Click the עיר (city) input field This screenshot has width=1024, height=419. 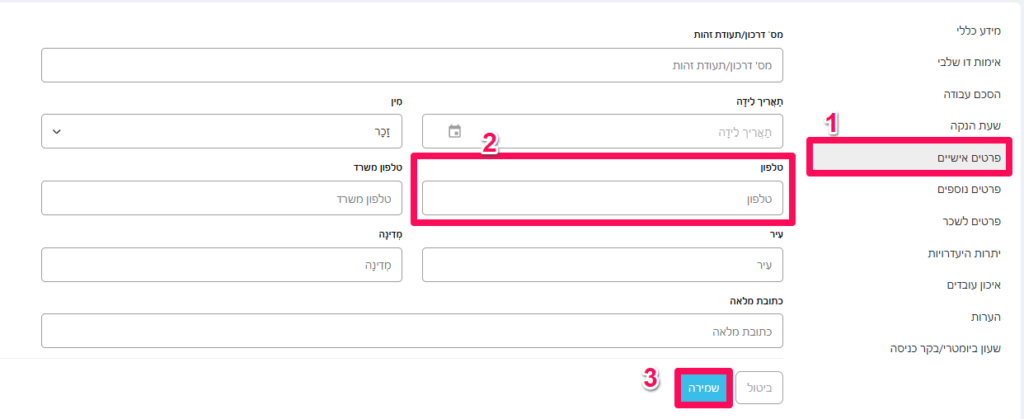[603, 265]
